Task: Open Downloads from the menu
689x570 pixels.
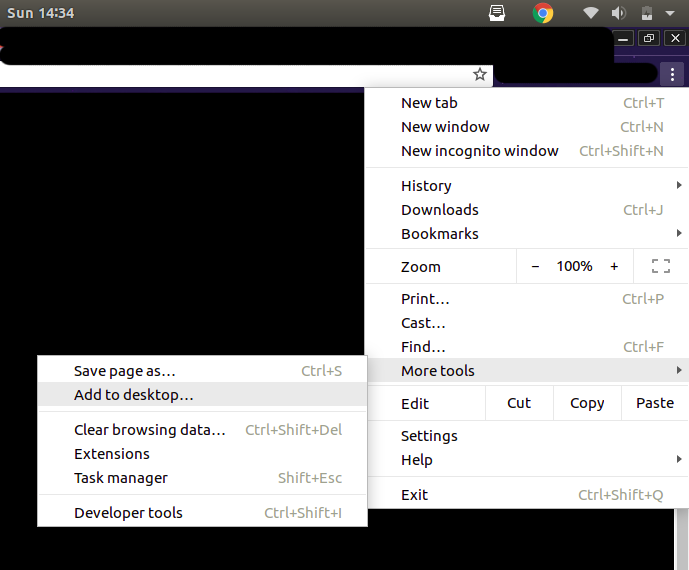Action: click(x=528, y=210)
